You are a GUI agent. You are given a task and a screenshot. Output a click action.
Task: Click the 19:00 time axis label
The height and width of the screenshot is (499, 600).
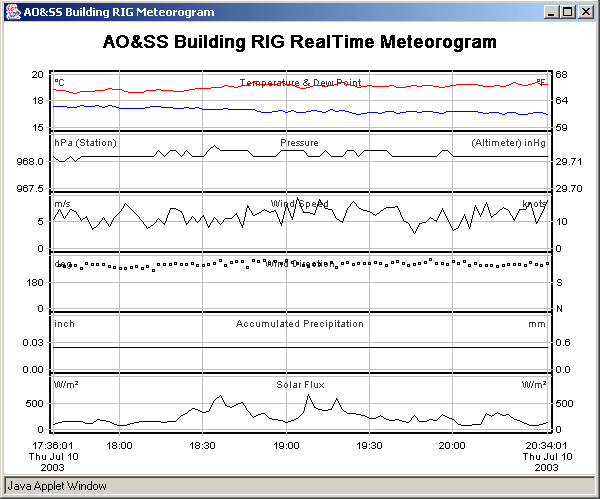point(286,445)
